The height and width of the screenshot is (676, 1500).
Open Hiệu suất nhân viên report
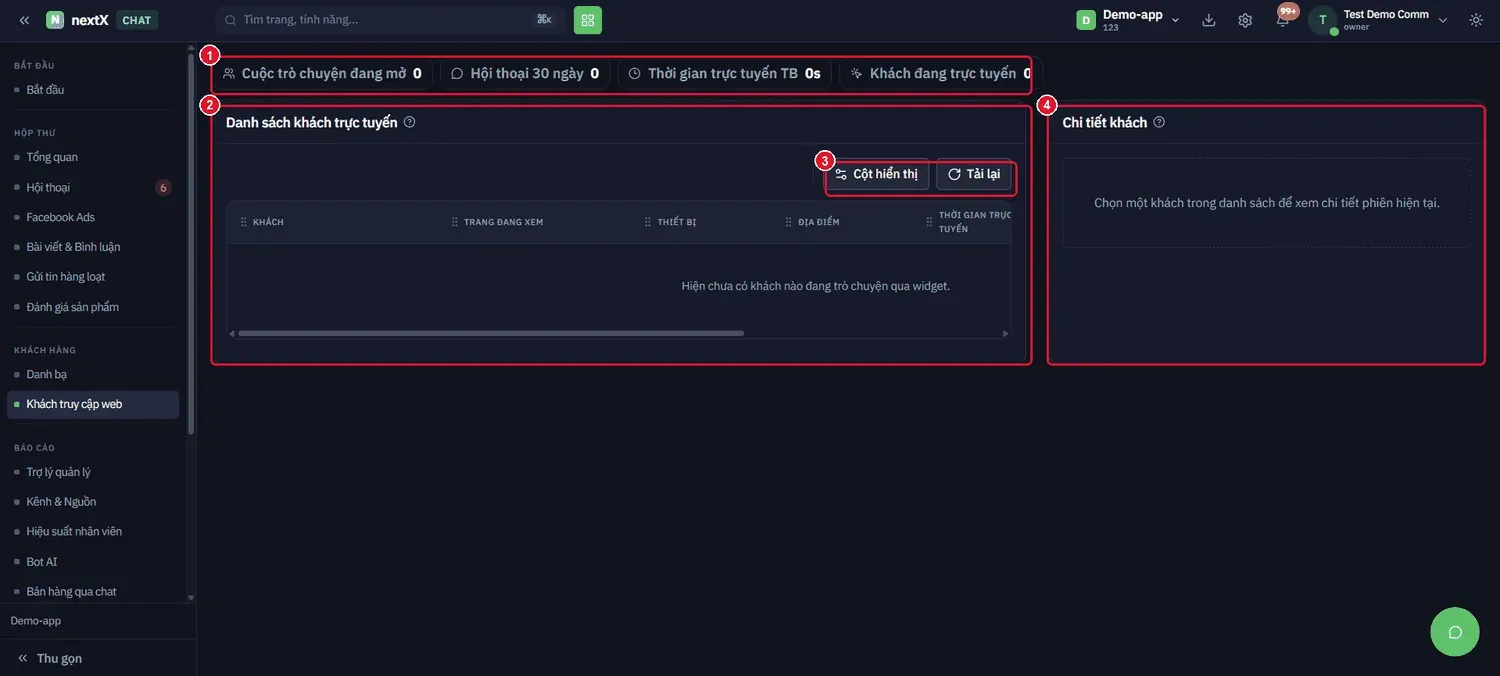(x=93, y=532)
